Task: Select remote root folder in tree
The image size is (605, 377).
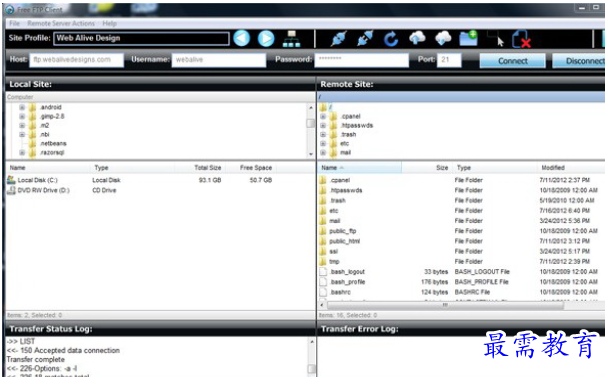Action: point(326,107)
